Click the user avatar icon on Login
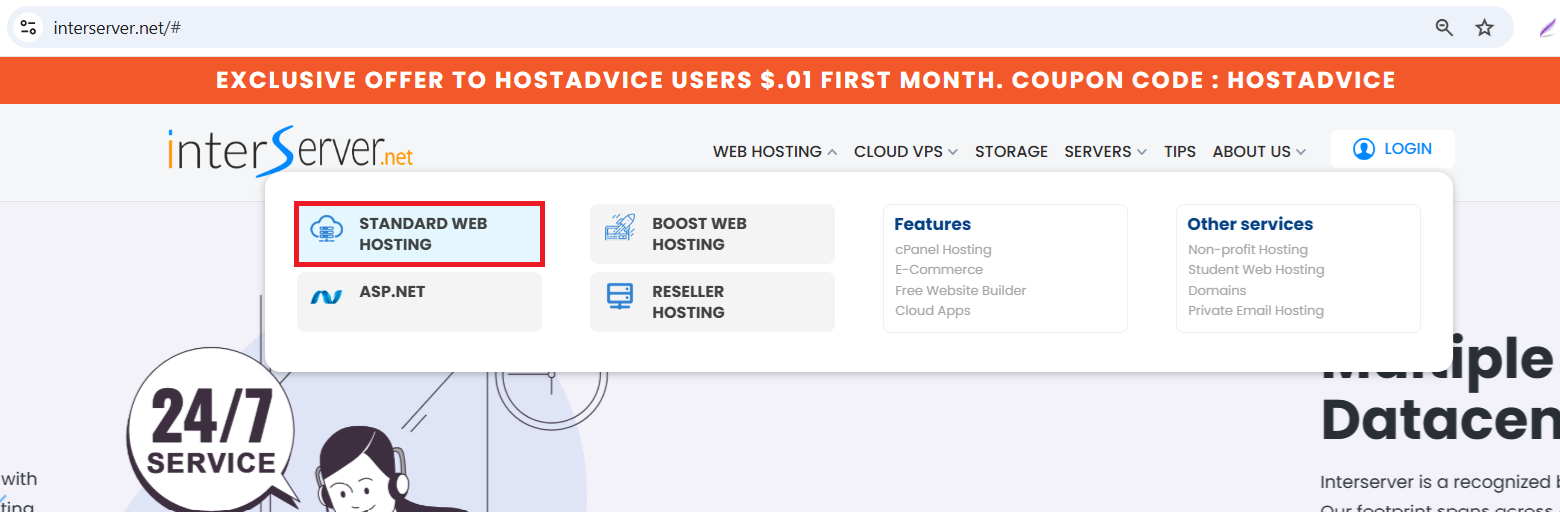Viewport: 1560px width, 512px height. [1364, 149]
